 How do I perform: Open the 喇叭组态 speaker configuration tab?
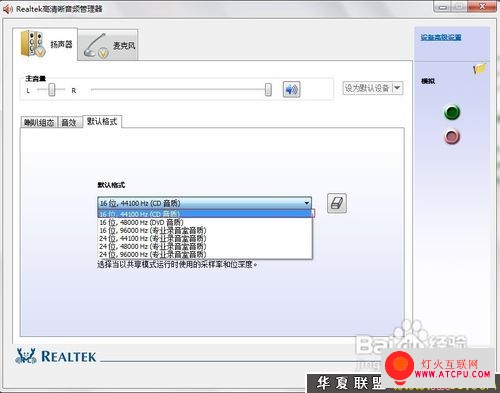39,122
